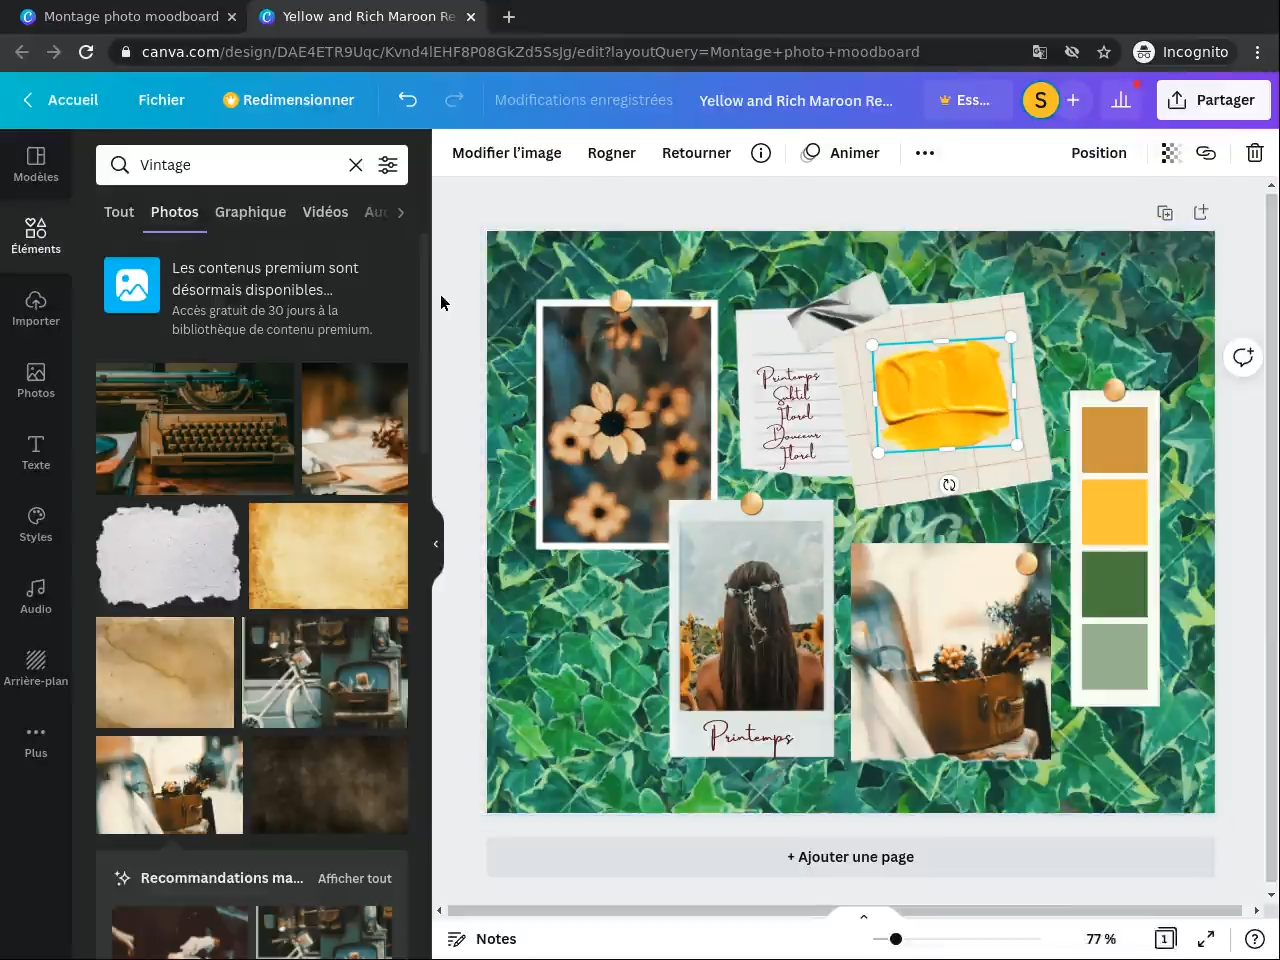Expand more options in image toolbar

925,153
